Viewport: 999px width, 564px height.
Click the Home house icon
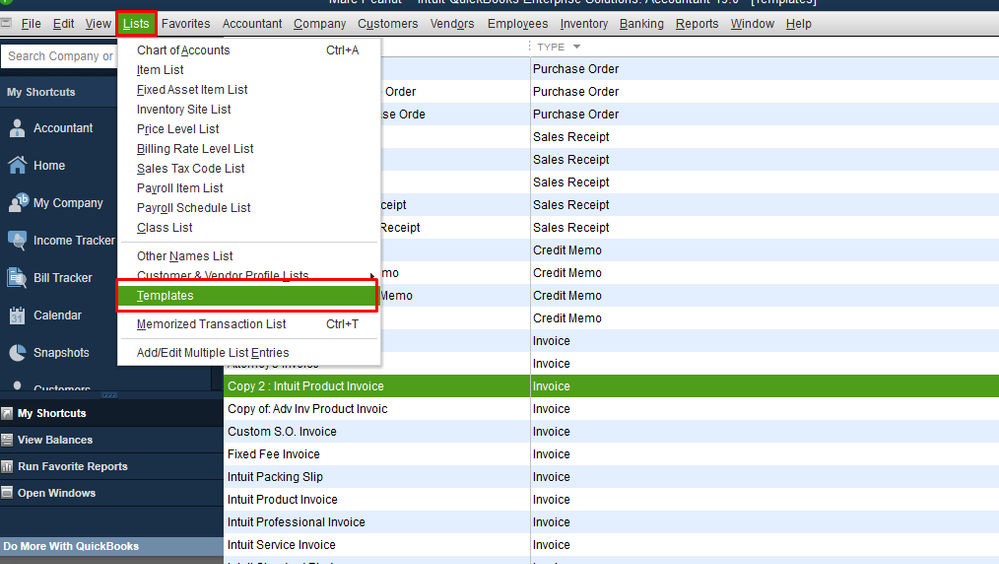(x=17, y=166)
